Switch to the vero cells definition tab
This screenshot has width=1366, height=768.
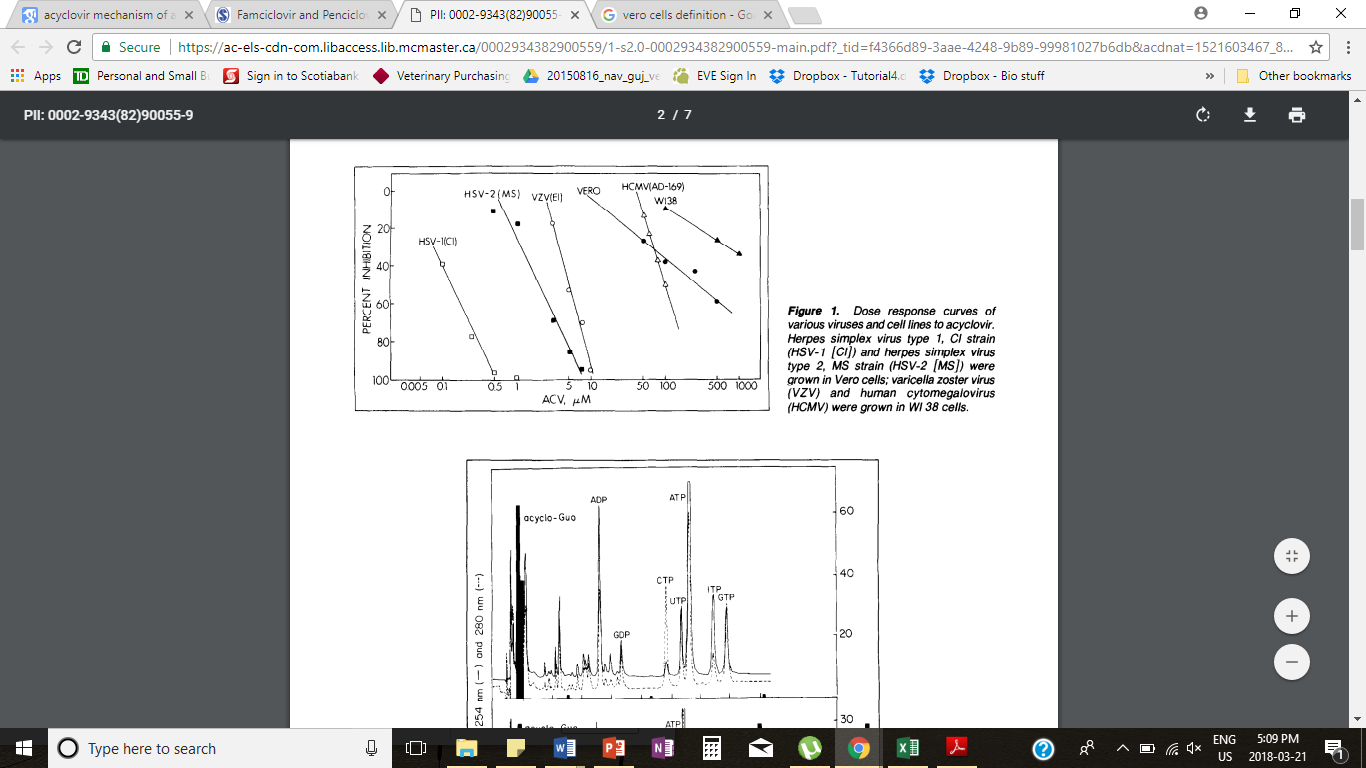click(685, 15)
